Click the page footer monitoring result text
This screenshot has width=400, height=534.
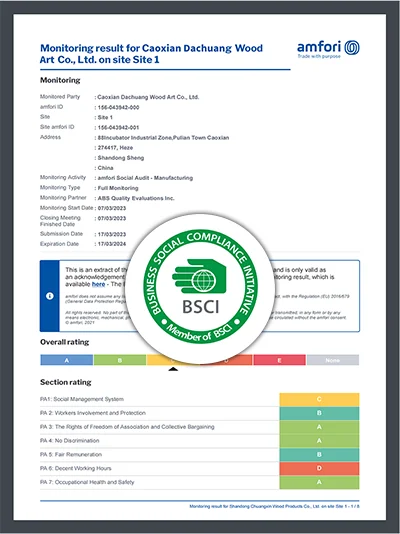click(x=274, y=506)
